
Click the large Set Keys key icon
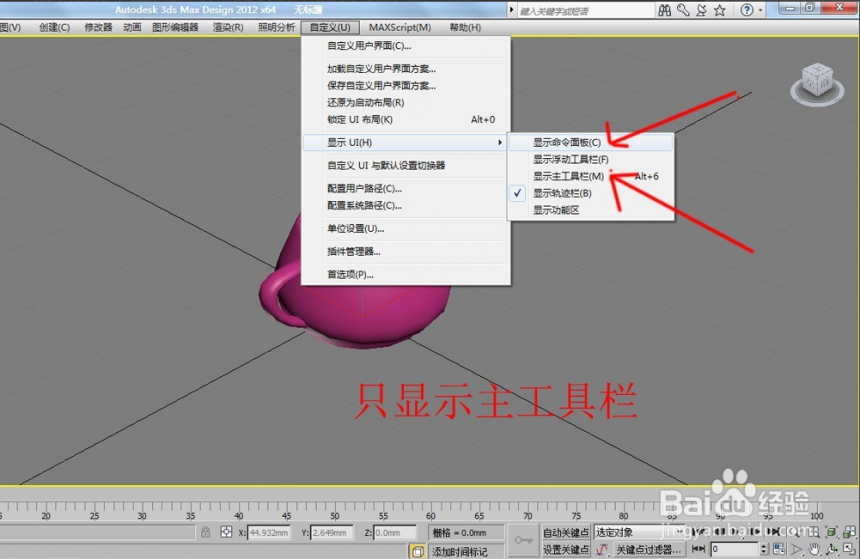(x=523, y=540)
